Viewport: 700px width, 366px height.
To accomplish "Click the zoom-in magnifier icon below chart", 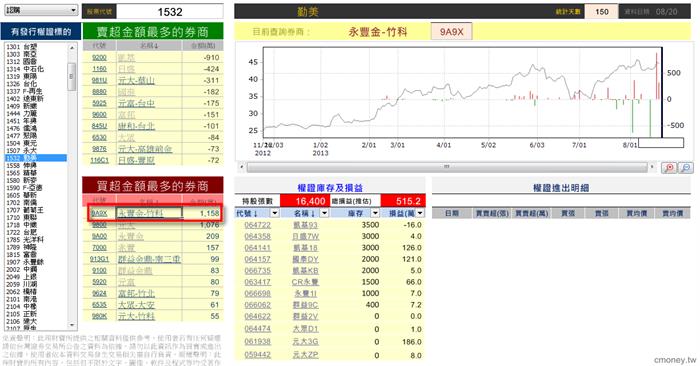I will pos(669,167).
